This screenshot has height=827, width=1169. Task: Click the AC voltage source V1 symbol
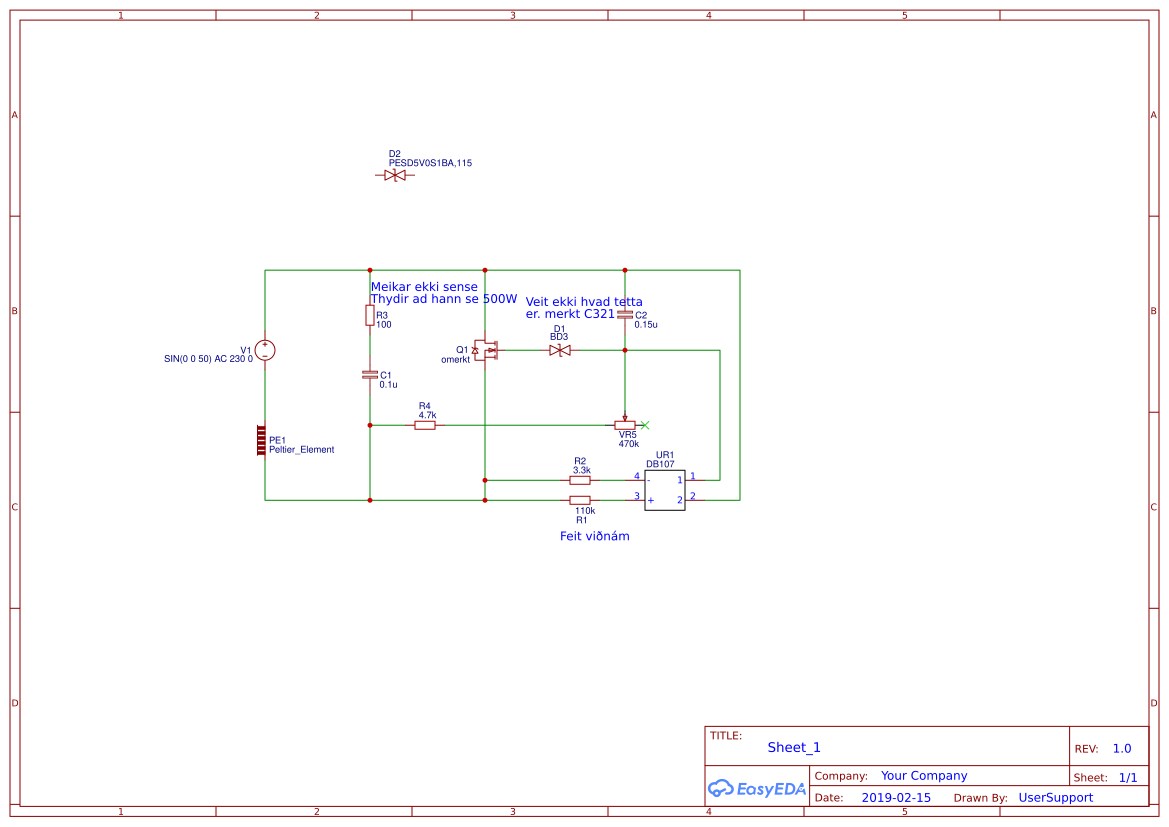pos(264,351)
